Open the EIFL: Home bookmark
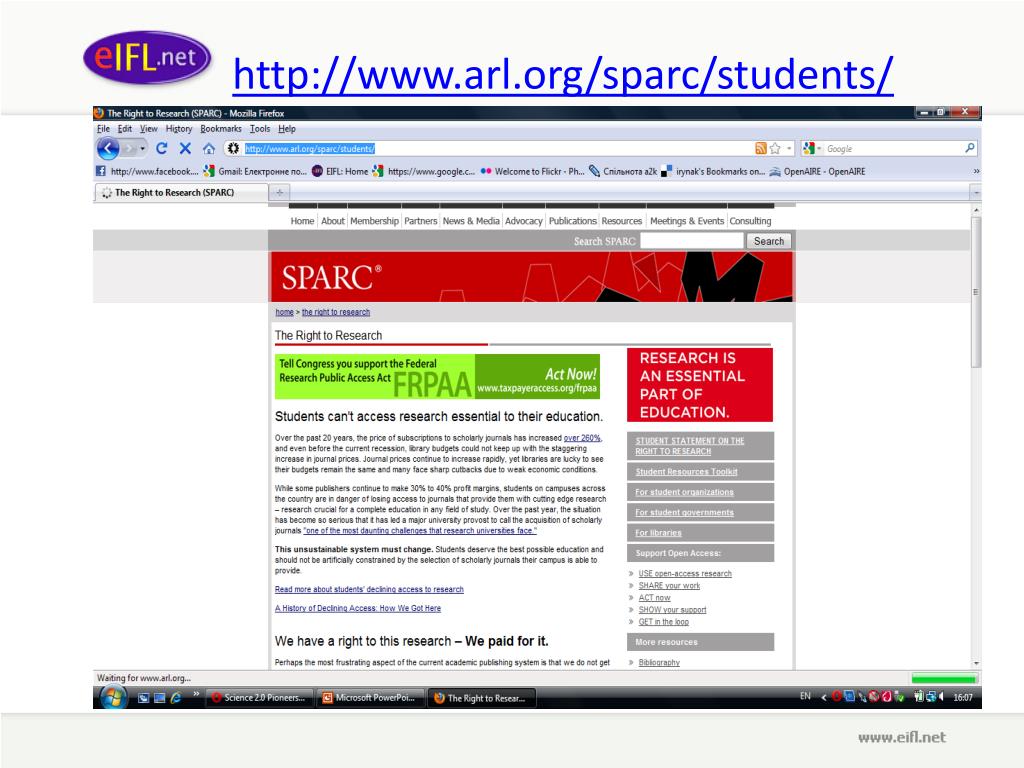The height and width of the screenshot is (768, 1024). (340, 171)
